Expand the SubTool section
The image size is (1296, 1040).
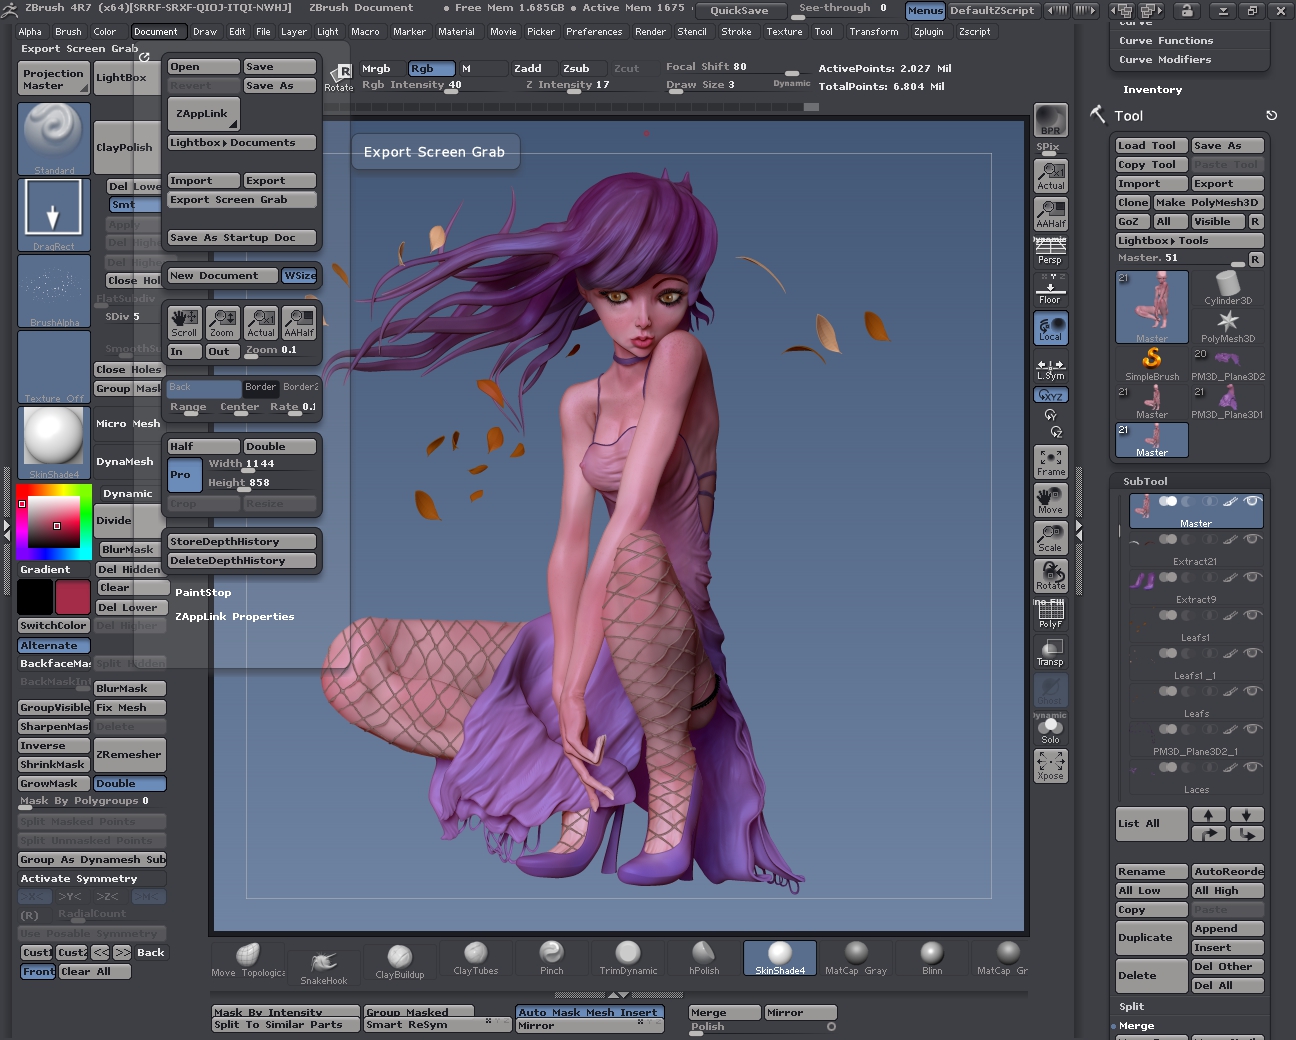tap(1145, 482)
